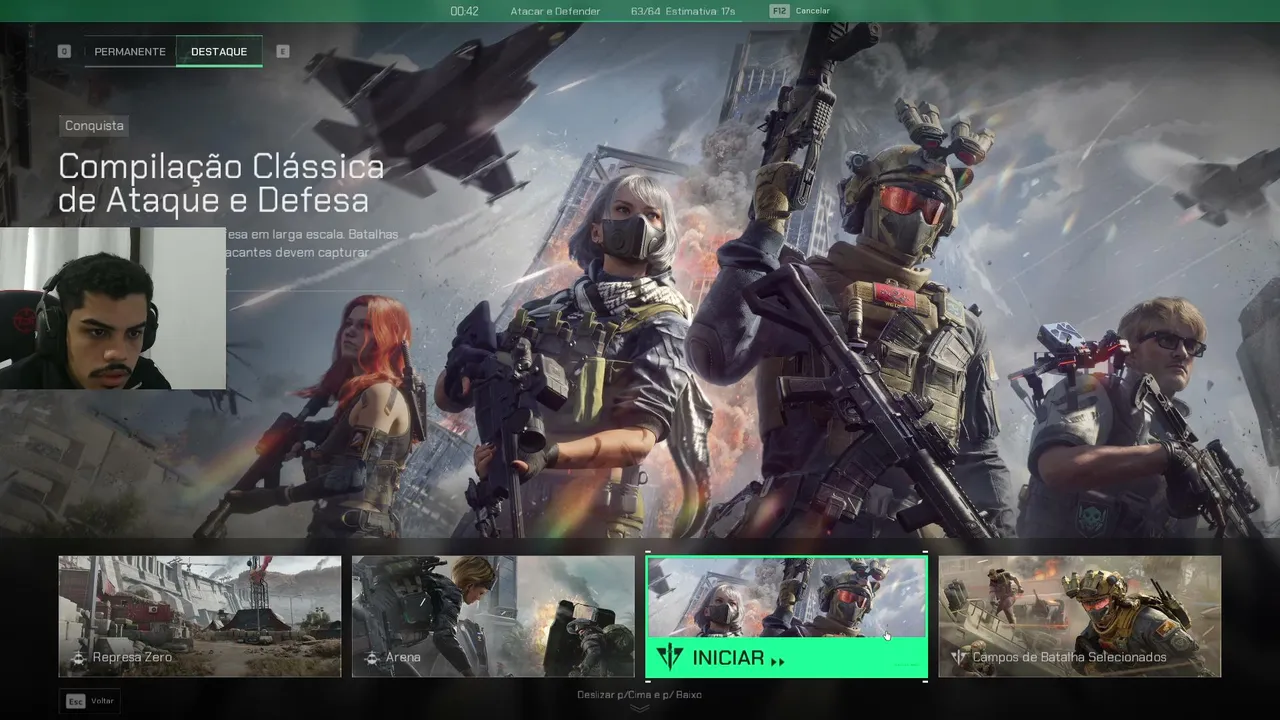Image resolution: width=1280 pixels, height=720 pixels.
Task: Go back using the Voltar label
Action: click(x=103, y=701)
